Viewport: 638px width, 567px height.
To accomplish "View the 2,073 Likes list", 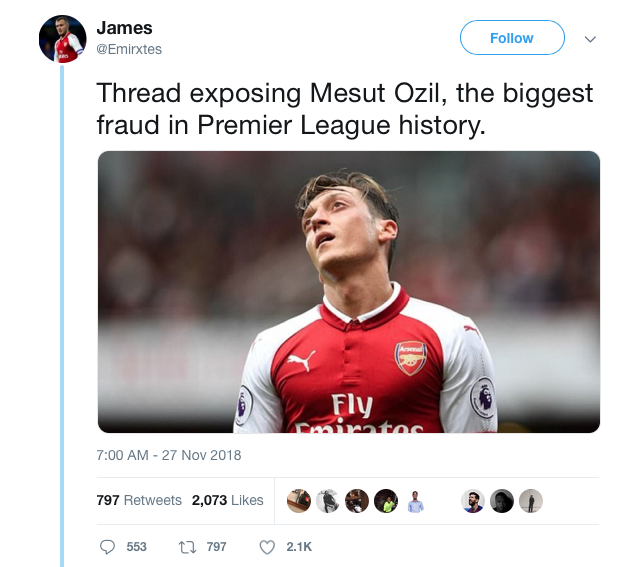I will [x=228, y=500].
